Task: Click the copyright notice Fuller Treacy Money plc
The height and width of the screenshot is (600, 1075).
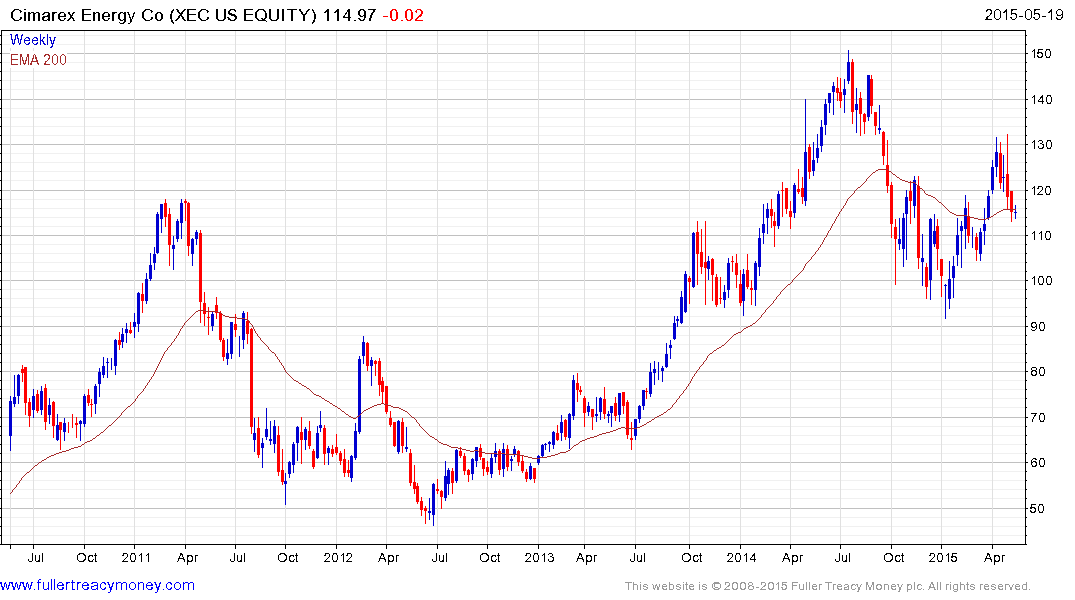Action: pos(828,586)
